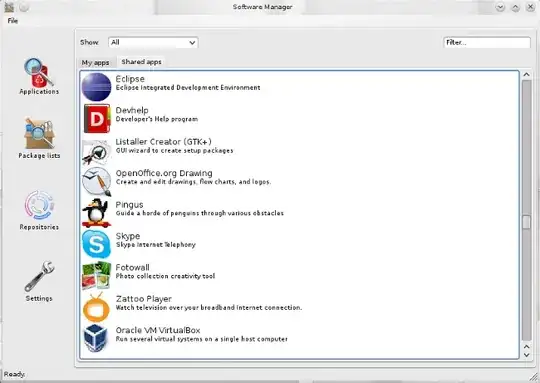Switch to the Shared apps tab

tap(141, 62)
